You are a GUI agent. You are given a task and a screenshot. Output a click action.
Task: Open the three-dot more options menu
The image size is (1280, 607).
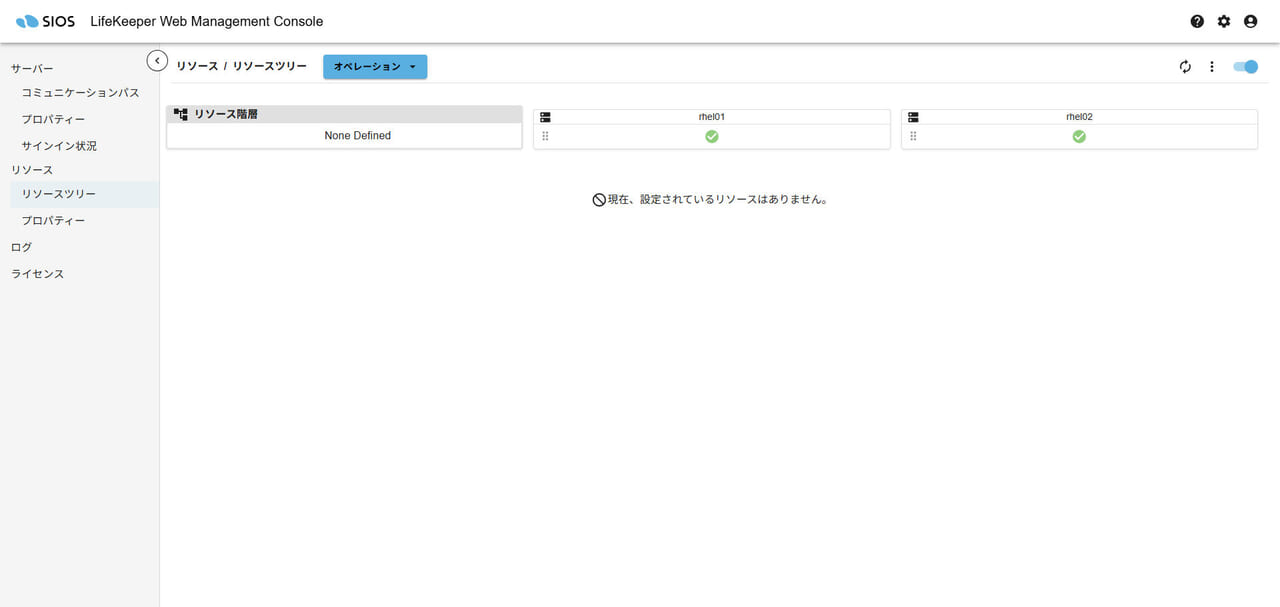click(1212, 67)
